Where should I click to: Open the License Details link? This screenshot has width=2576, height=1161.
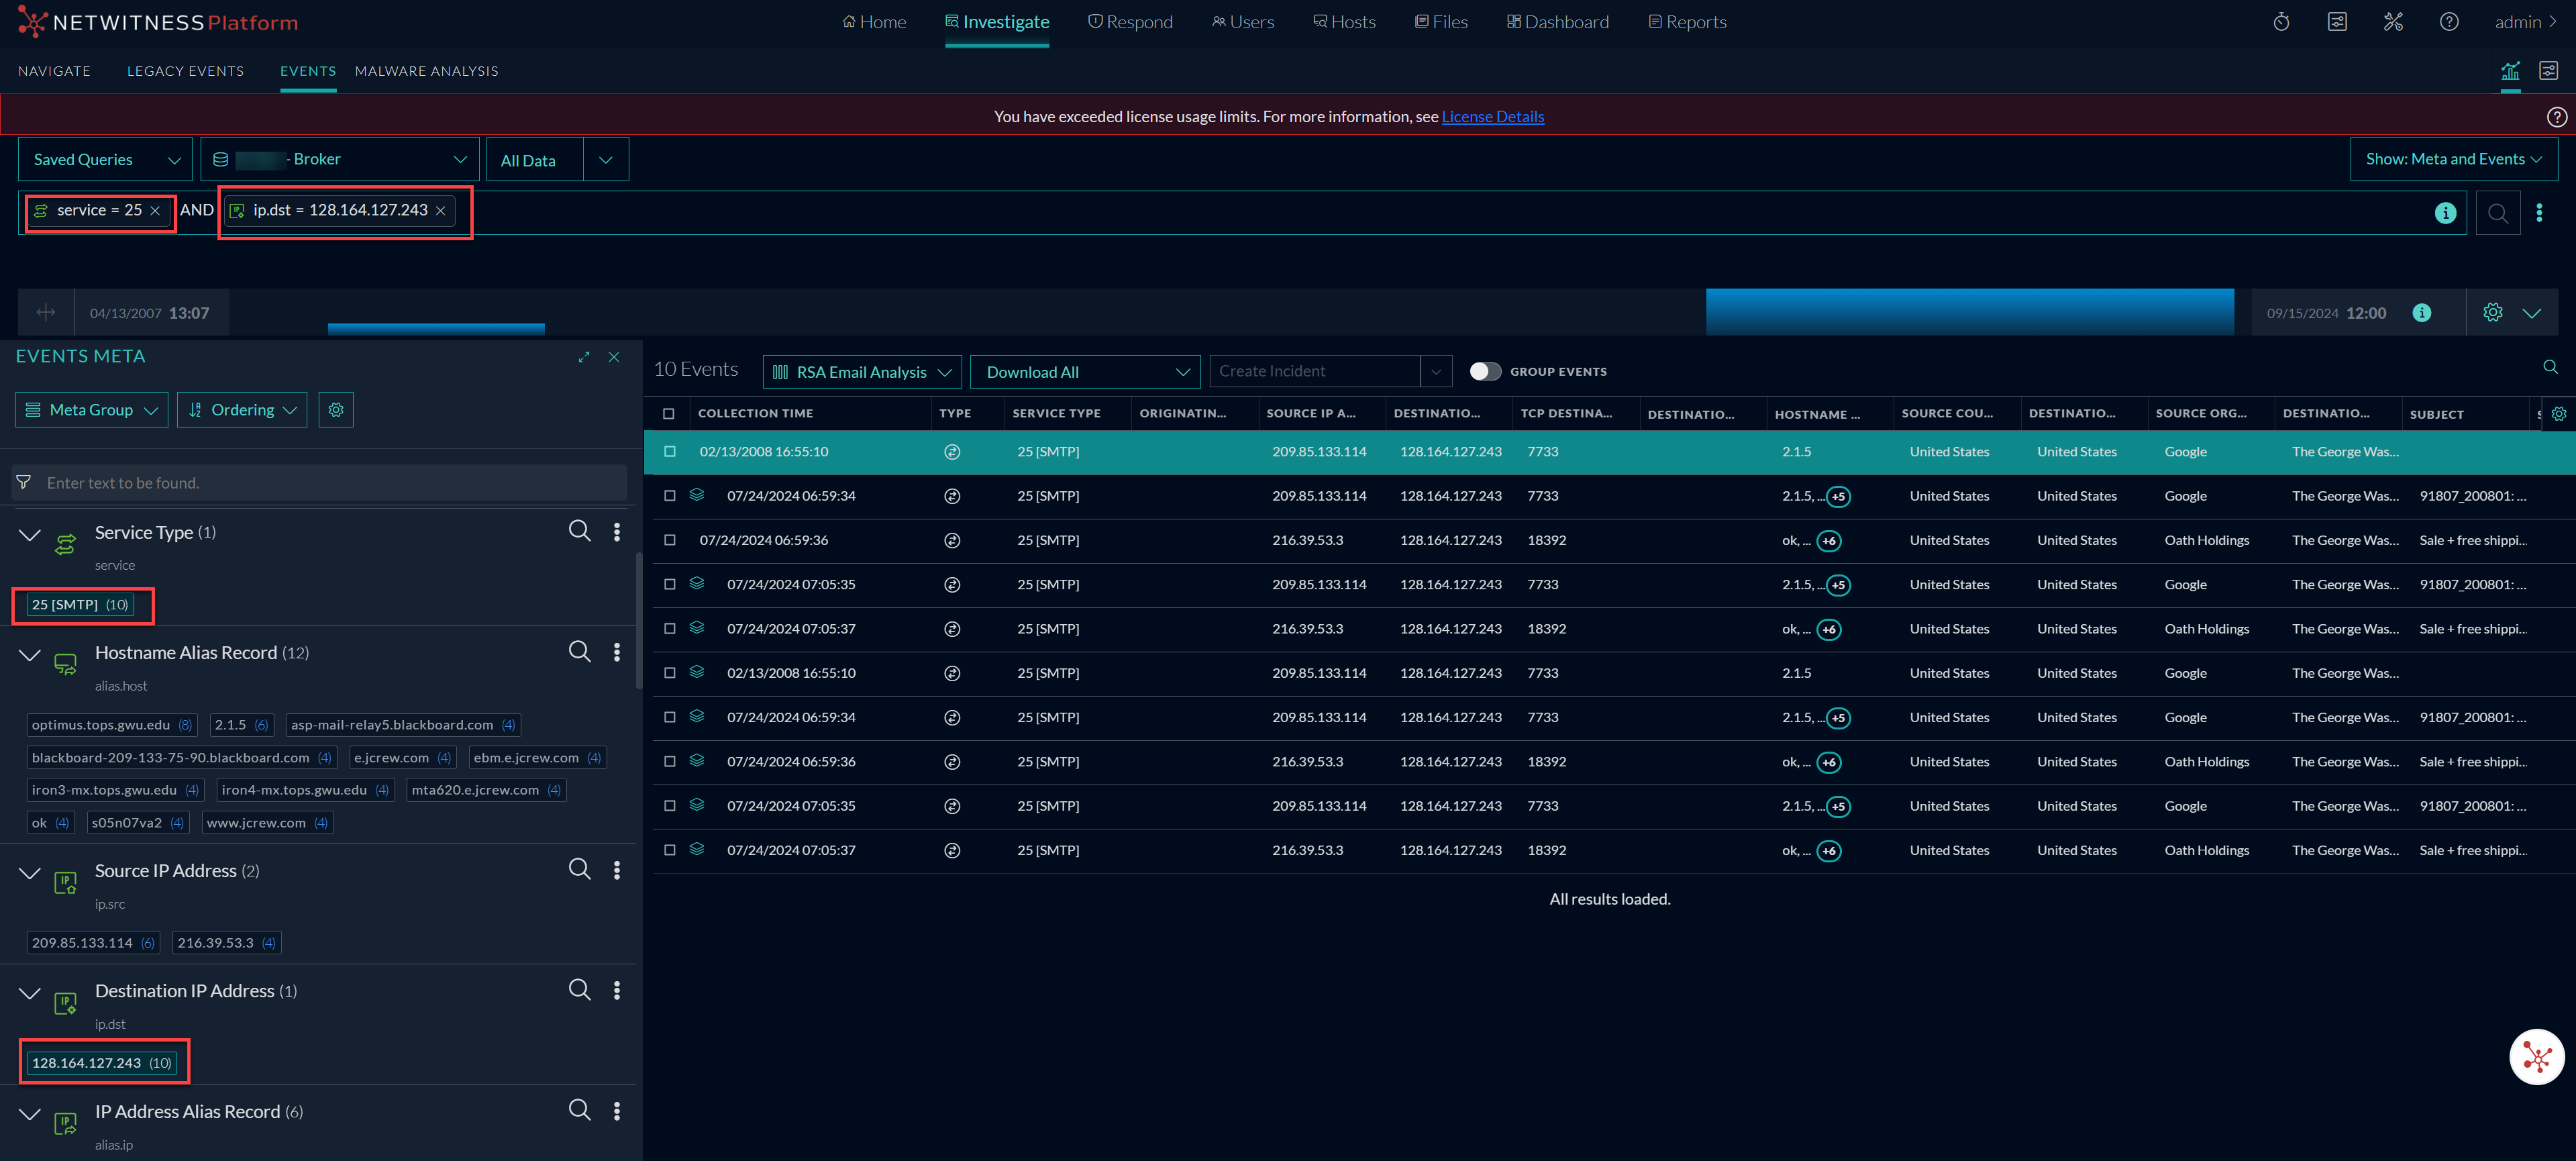[1492, 117]
